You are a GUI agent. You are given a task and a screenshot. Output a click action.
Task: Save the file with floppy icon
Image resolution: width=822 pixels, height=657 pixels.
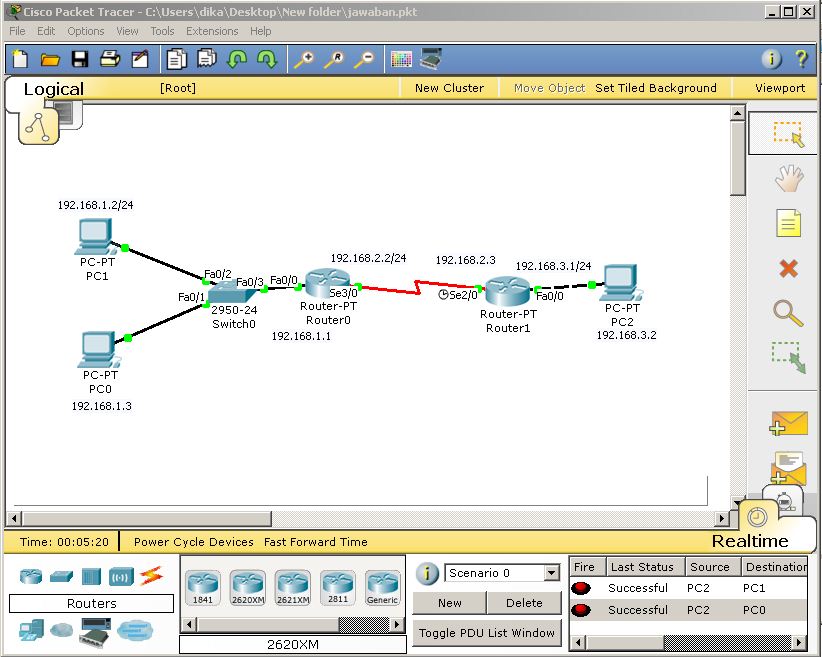point(80,59)
